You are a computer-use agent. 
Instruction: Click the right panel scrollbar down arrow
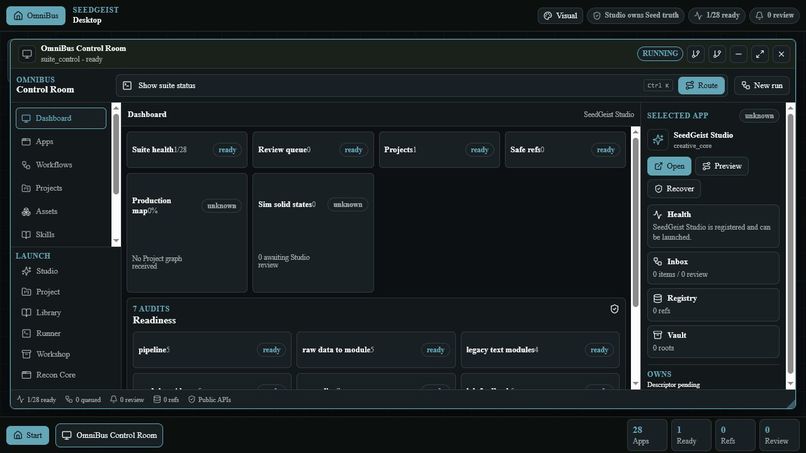tap(791, 384)
